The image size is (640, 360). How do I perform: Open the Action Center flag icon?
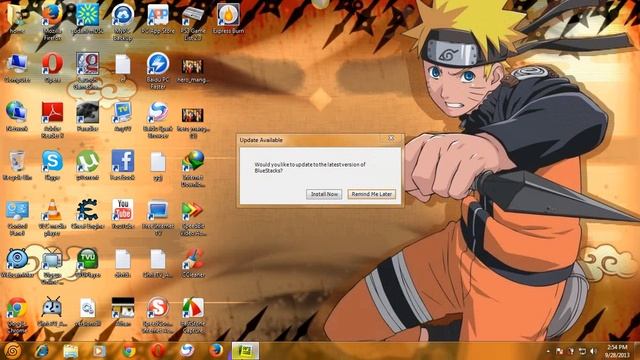(x=560, y=351)
